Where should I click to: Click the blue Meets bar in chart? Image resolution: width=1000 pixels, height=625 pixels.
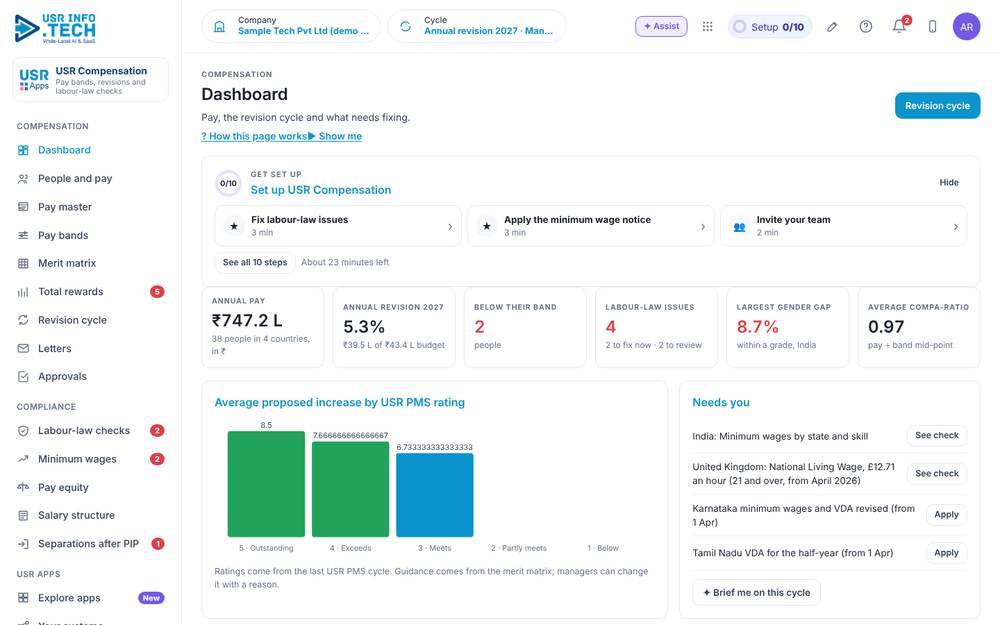point(434,495)
